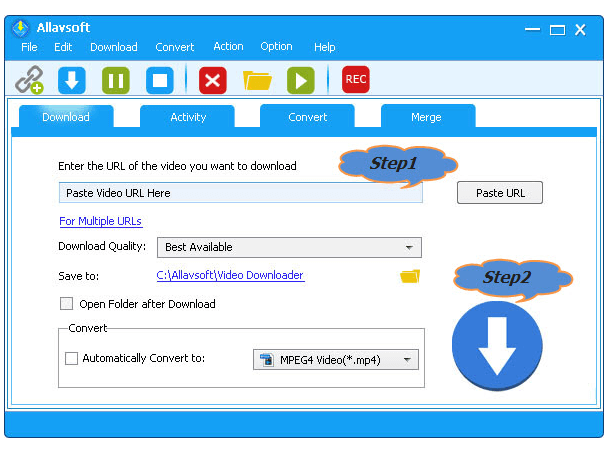Enable Open Folder after Download checkbox
Image resolution: width=616 pixels, height=450 pixels.
coord(67,304)
